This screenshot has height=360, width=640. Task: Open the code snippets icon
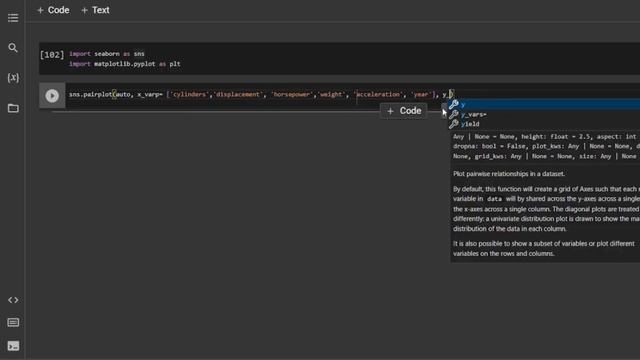pos(13,300)
